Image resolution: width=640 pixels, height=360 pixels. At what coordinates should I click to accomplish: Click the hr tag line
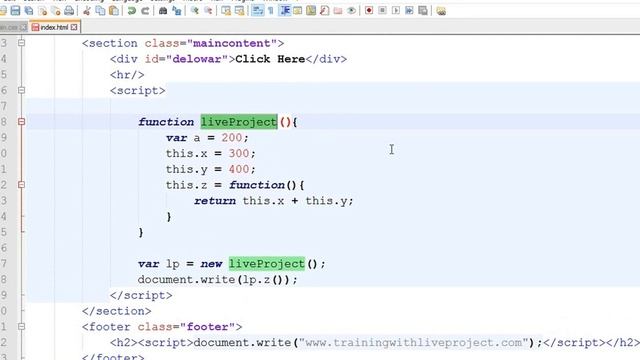127,75
